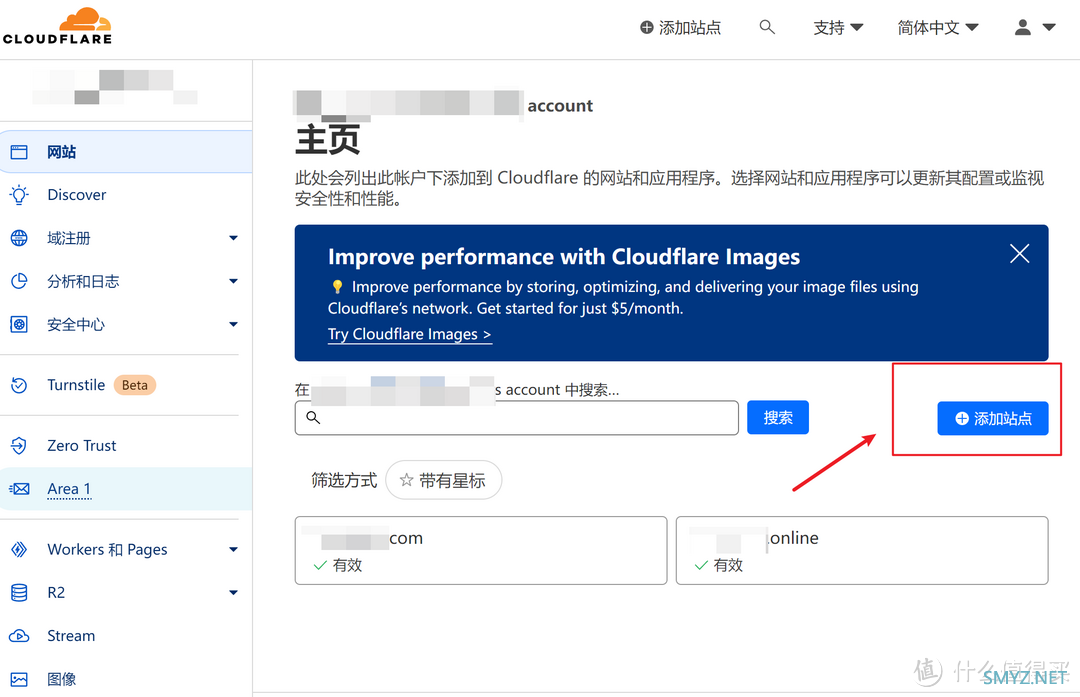Expand the 域注册 submenu arrow
The image size is (1080, 697).
click(233, 238)
